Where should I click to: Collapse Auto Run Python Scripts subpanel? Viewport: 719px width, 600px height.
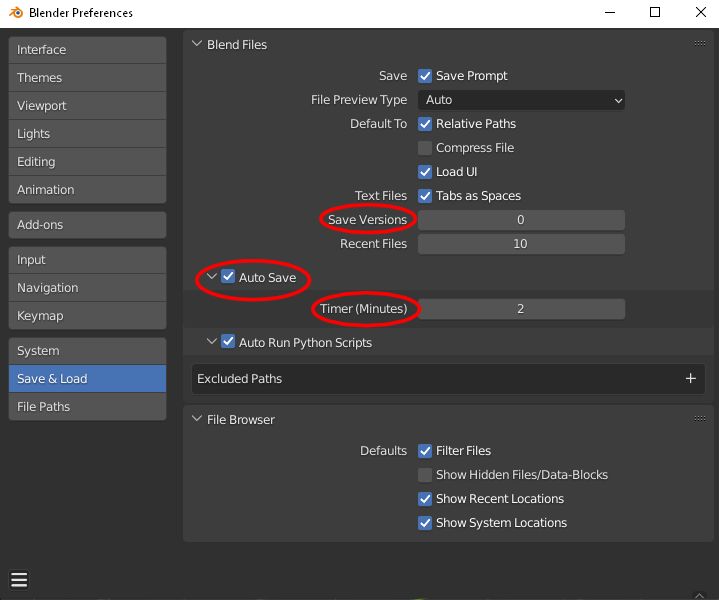pos(211,342)
